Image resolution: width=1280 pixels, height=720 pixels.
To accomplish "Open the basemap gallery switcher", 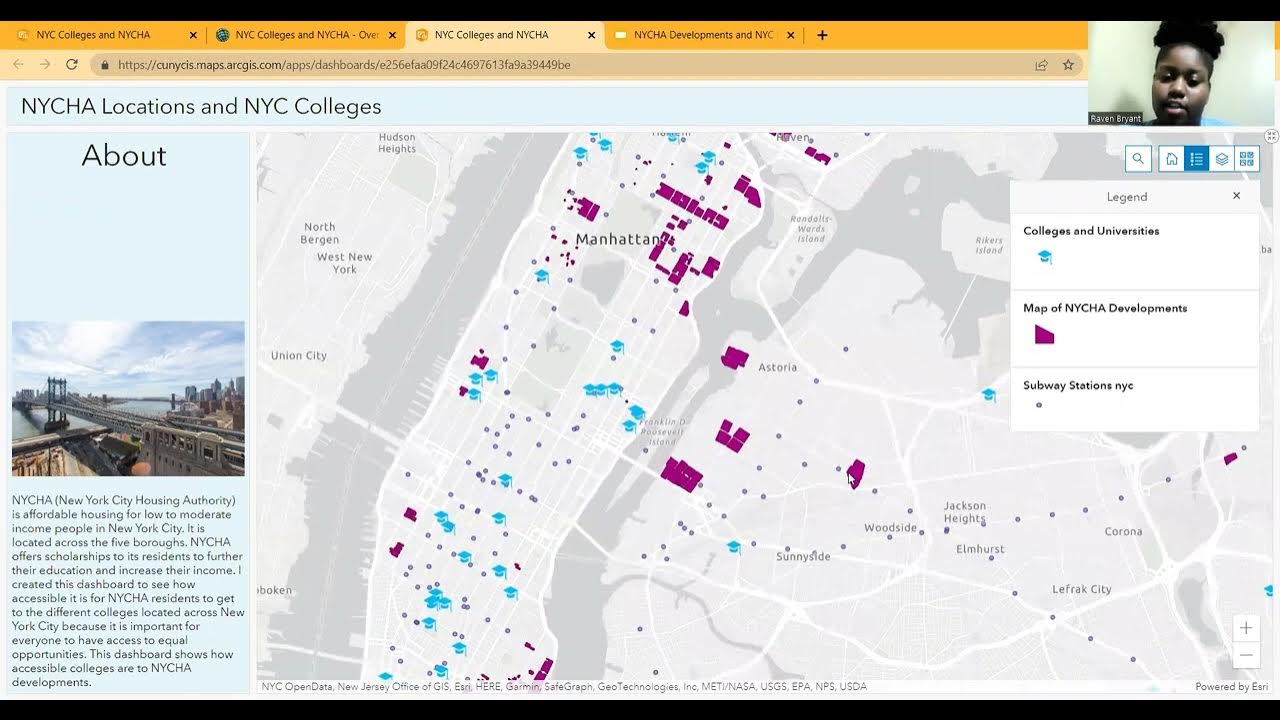I will click(1246, 159).
